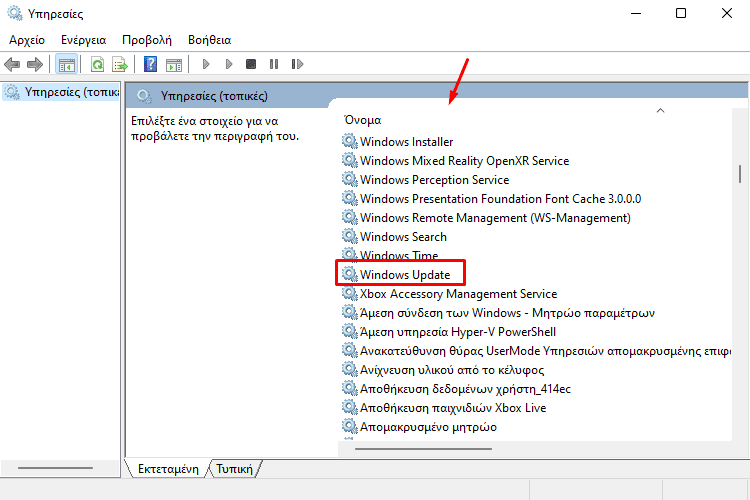This screenshot has height=500, width=750.
Task: Select Windows Mixed Reality OpenXR Service
Action: pos(464,161)
